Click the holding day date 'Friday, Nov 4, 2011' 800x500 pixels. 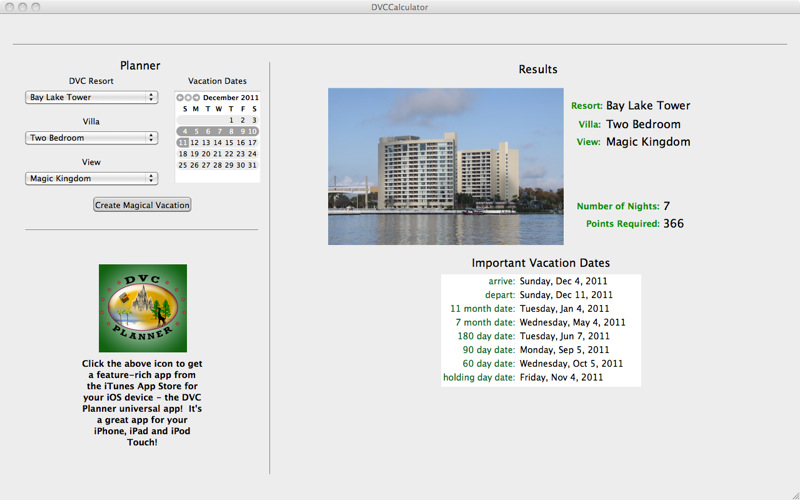[x=561, y=378]
